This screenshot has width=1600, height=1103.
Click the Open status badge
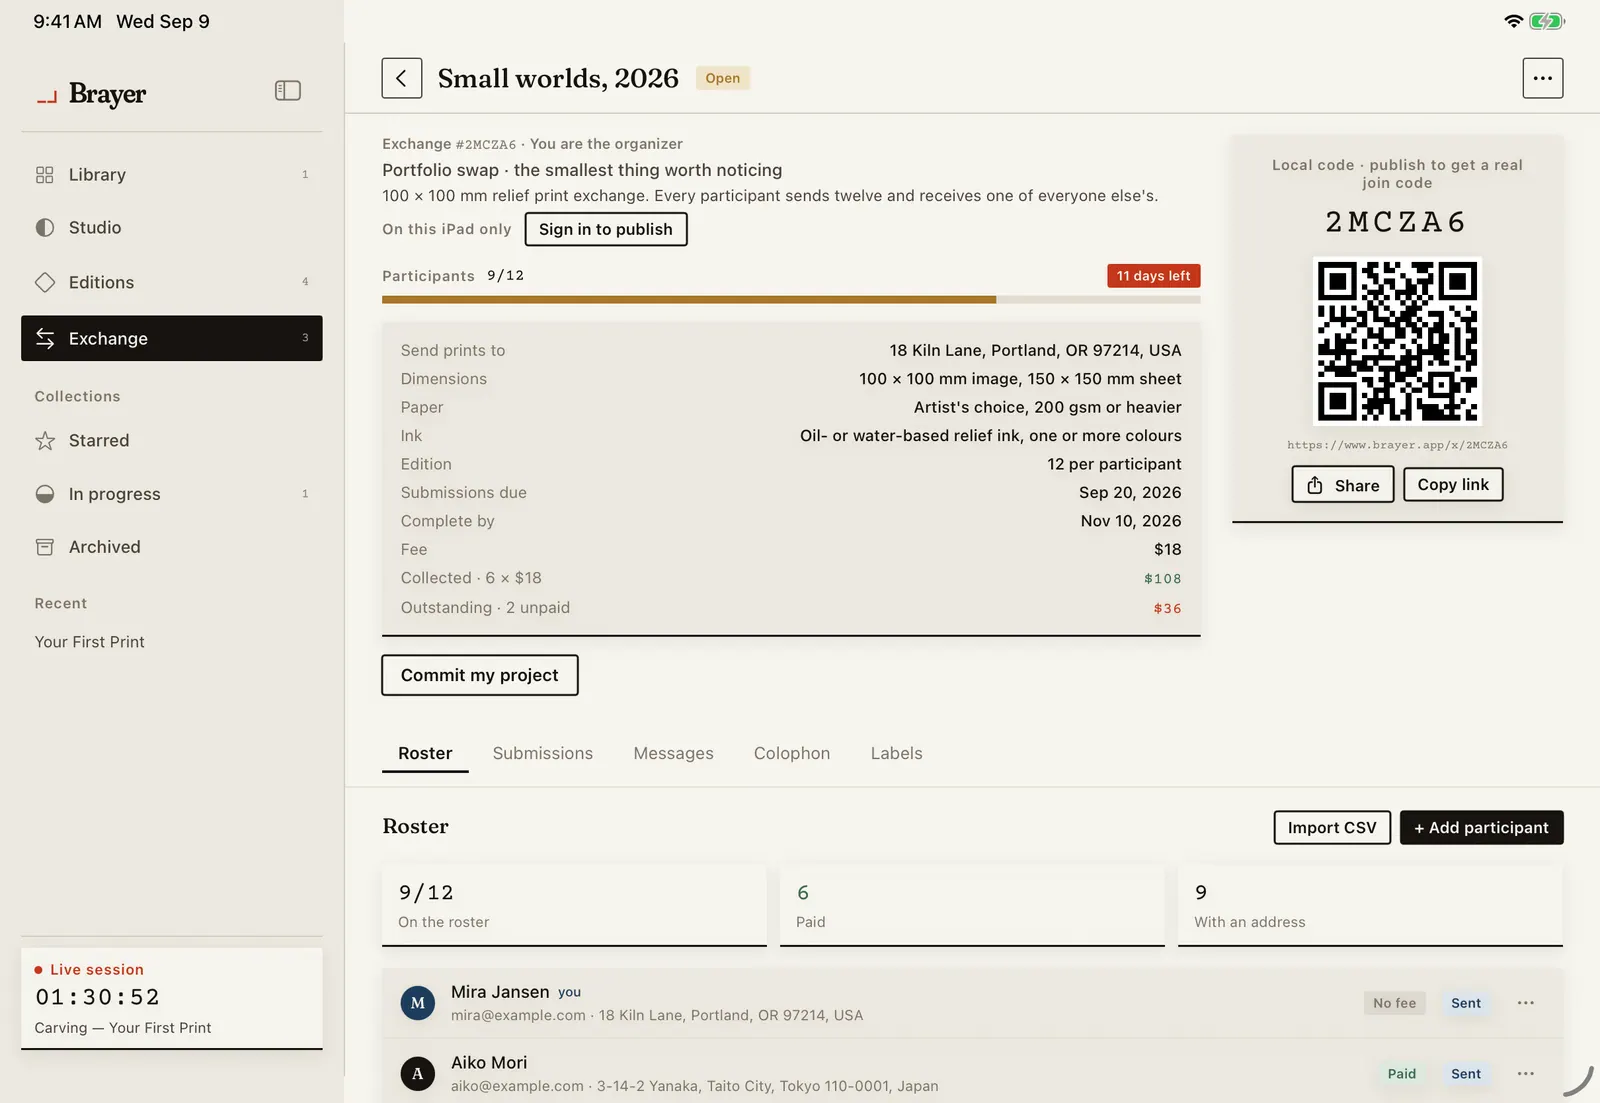click(x=723, y=79)
